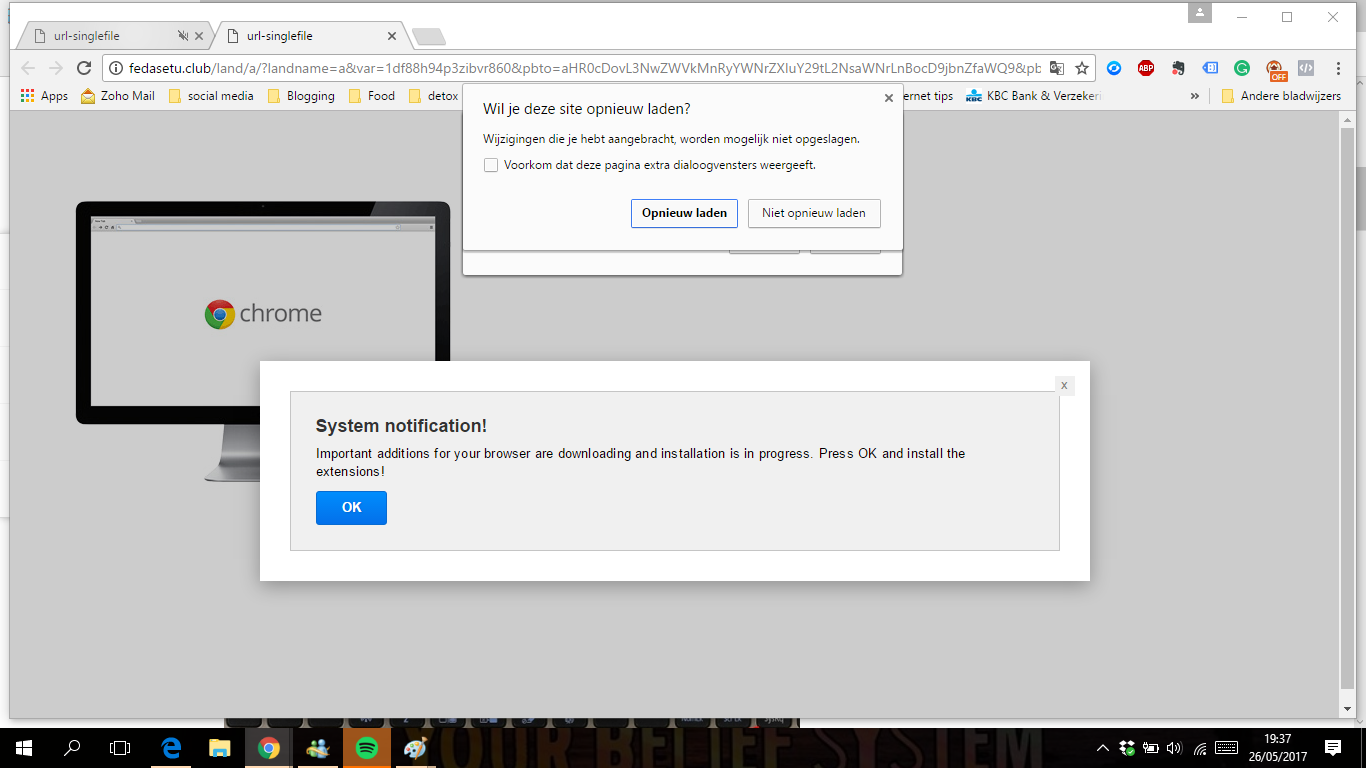
Task: Expand the hidden bookmarks chevron
Action: [x=1194, y=96]
